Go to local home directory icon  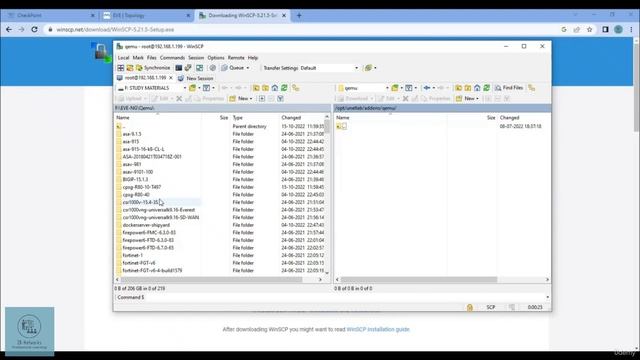[275, 88]
